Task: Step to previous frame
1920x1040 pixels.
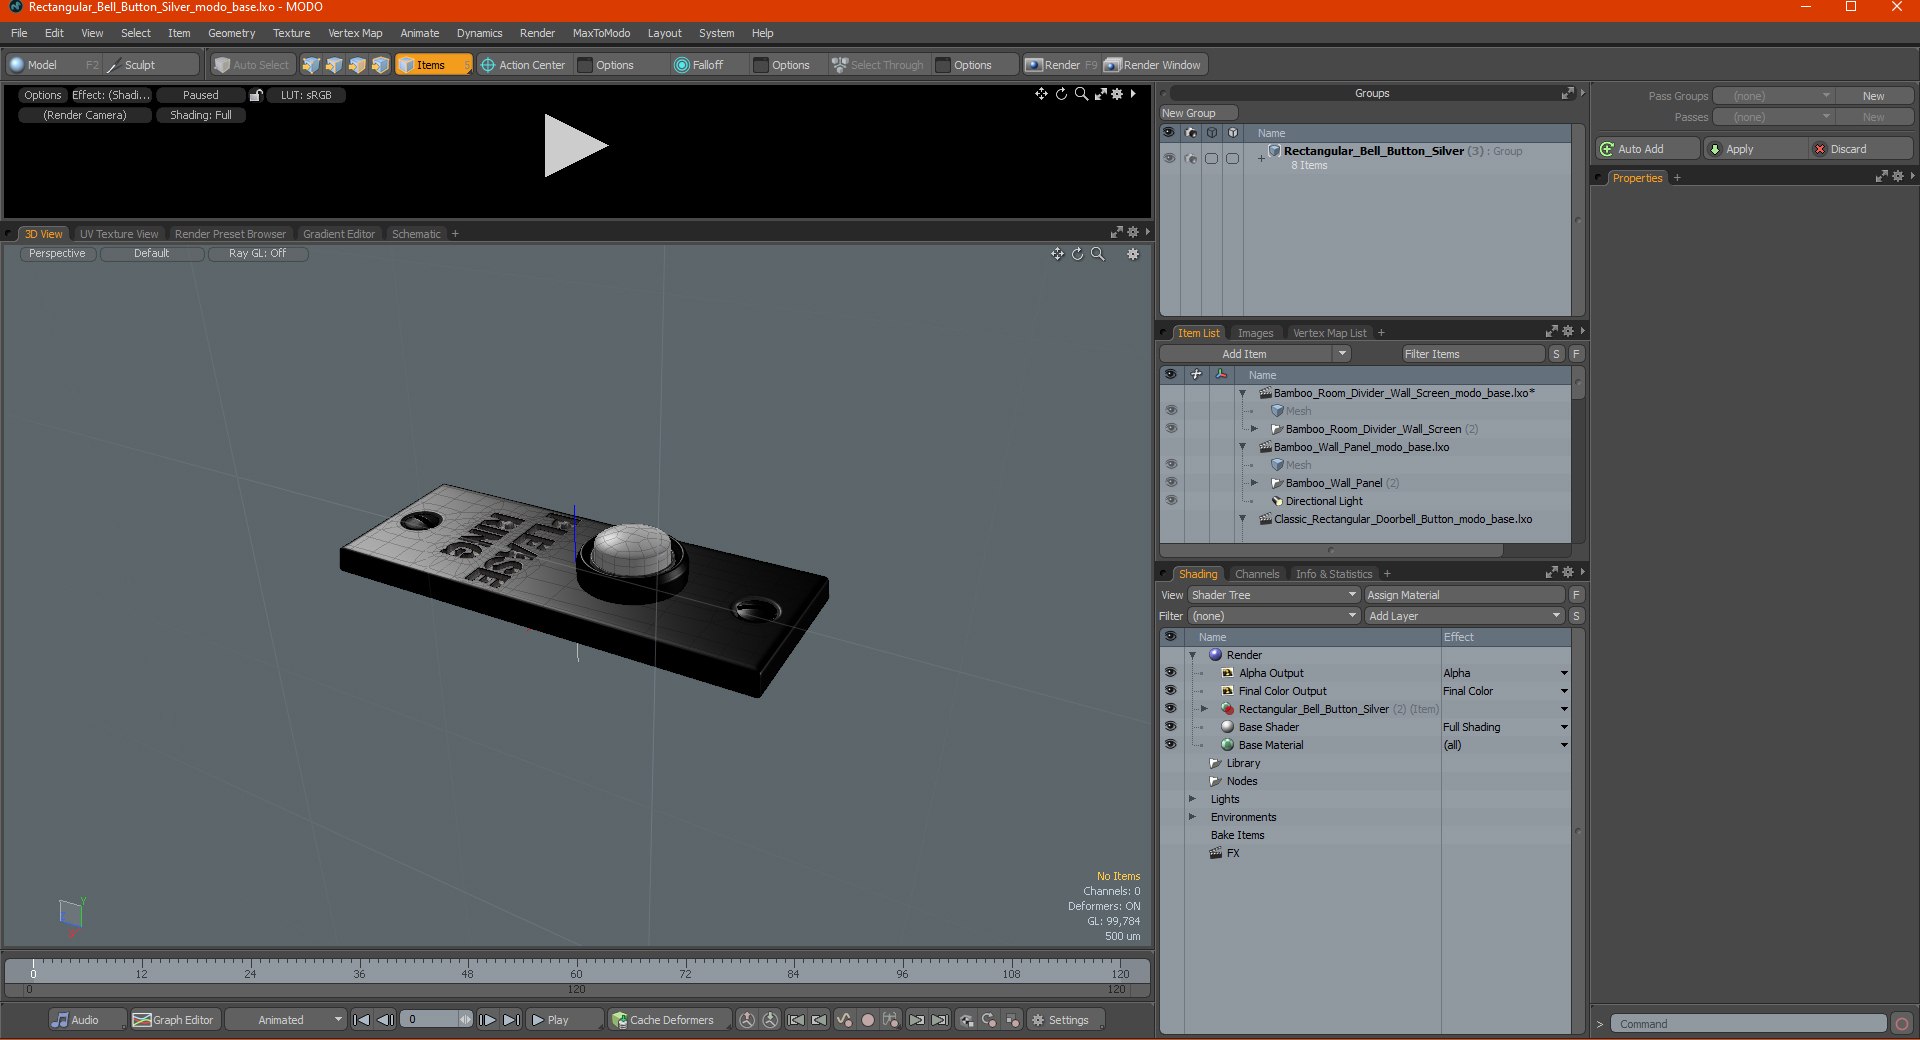Action: pyautogui.click(x=384, y=1020)
